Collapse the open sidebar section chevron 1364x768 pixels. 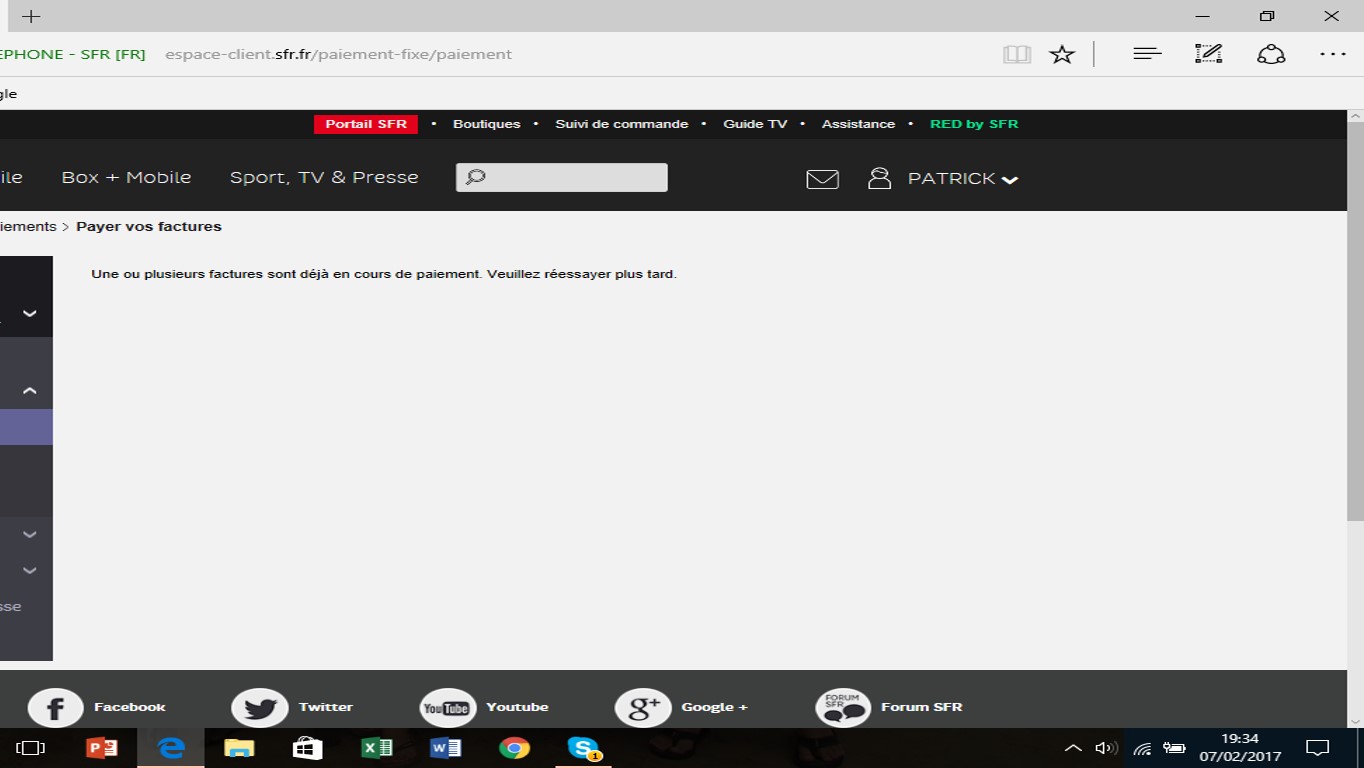(x=30, y=391)
